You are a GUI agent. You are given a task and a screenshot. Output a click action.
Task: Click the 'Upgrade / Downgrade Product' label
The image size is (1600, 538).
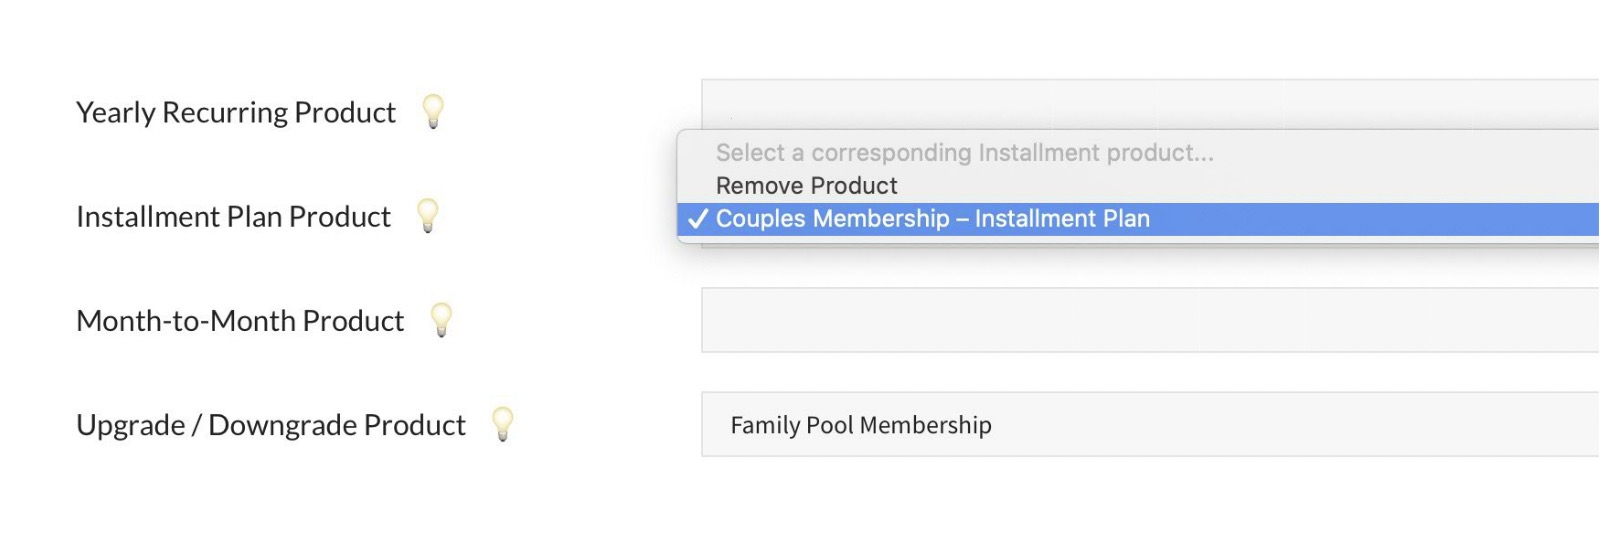point(271,425)
